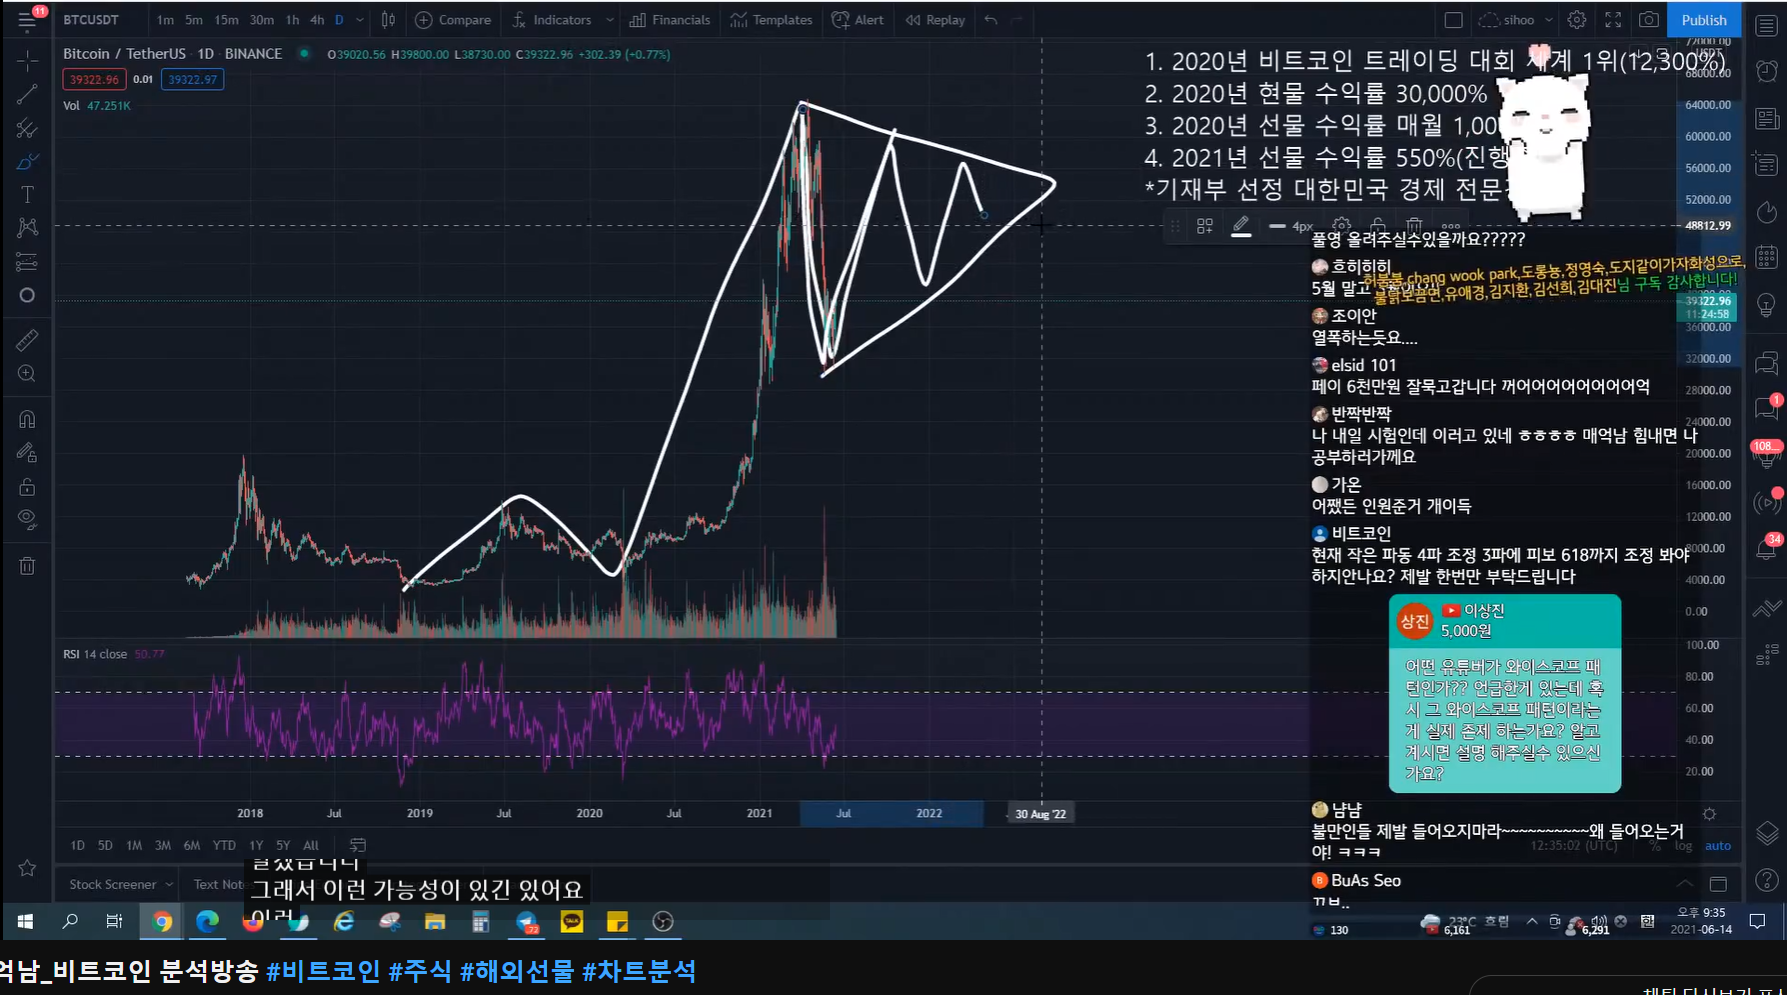Screen dimensions: 1787x995
Task: Switch to the 15m timeframe
Action: tap(227, 20)
